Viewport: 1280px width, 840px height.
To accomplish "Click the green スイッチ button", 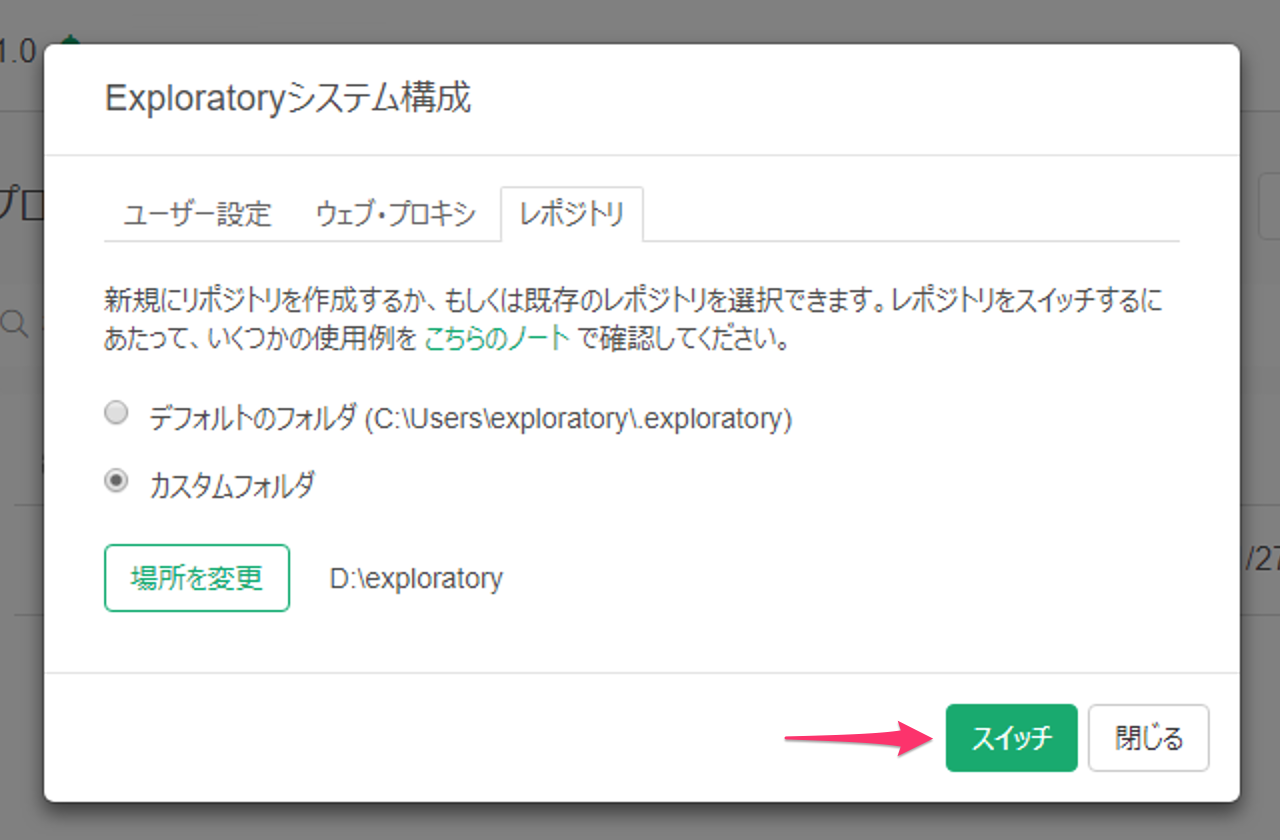I will (1011, 738).
